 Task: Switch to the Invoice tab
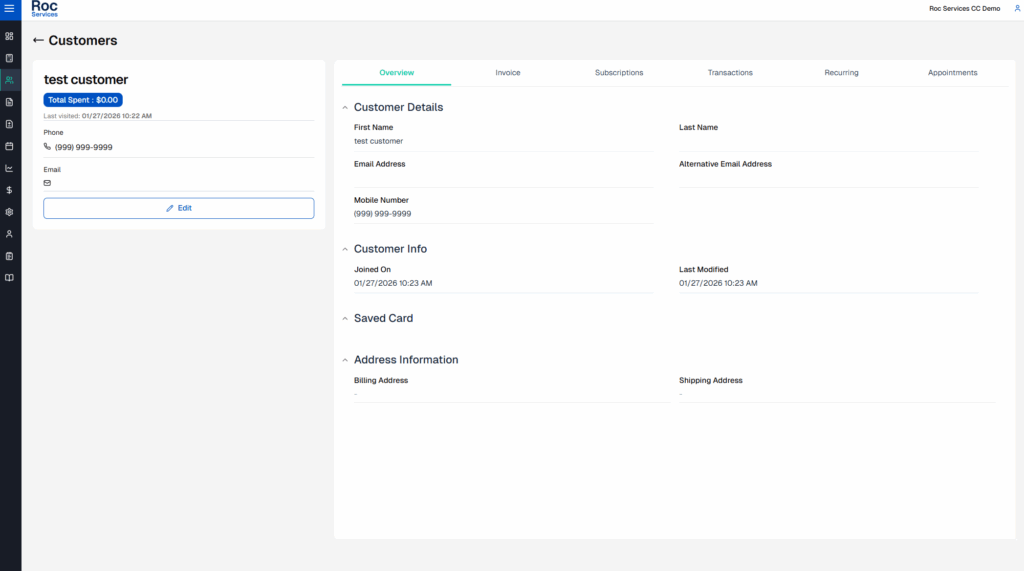coord(508,73)
